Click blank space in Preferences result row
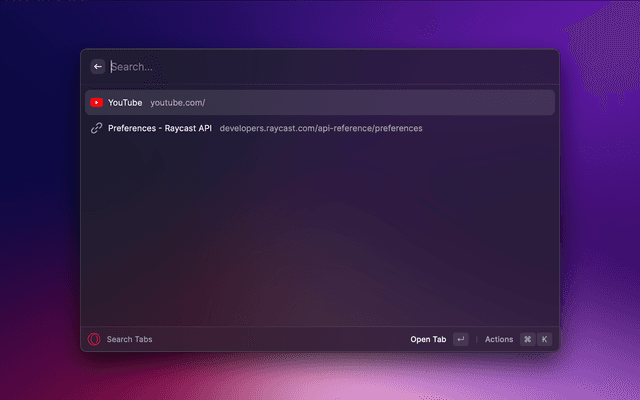The height and width of the screenshot is (400, 640). [x=490, y=128]
